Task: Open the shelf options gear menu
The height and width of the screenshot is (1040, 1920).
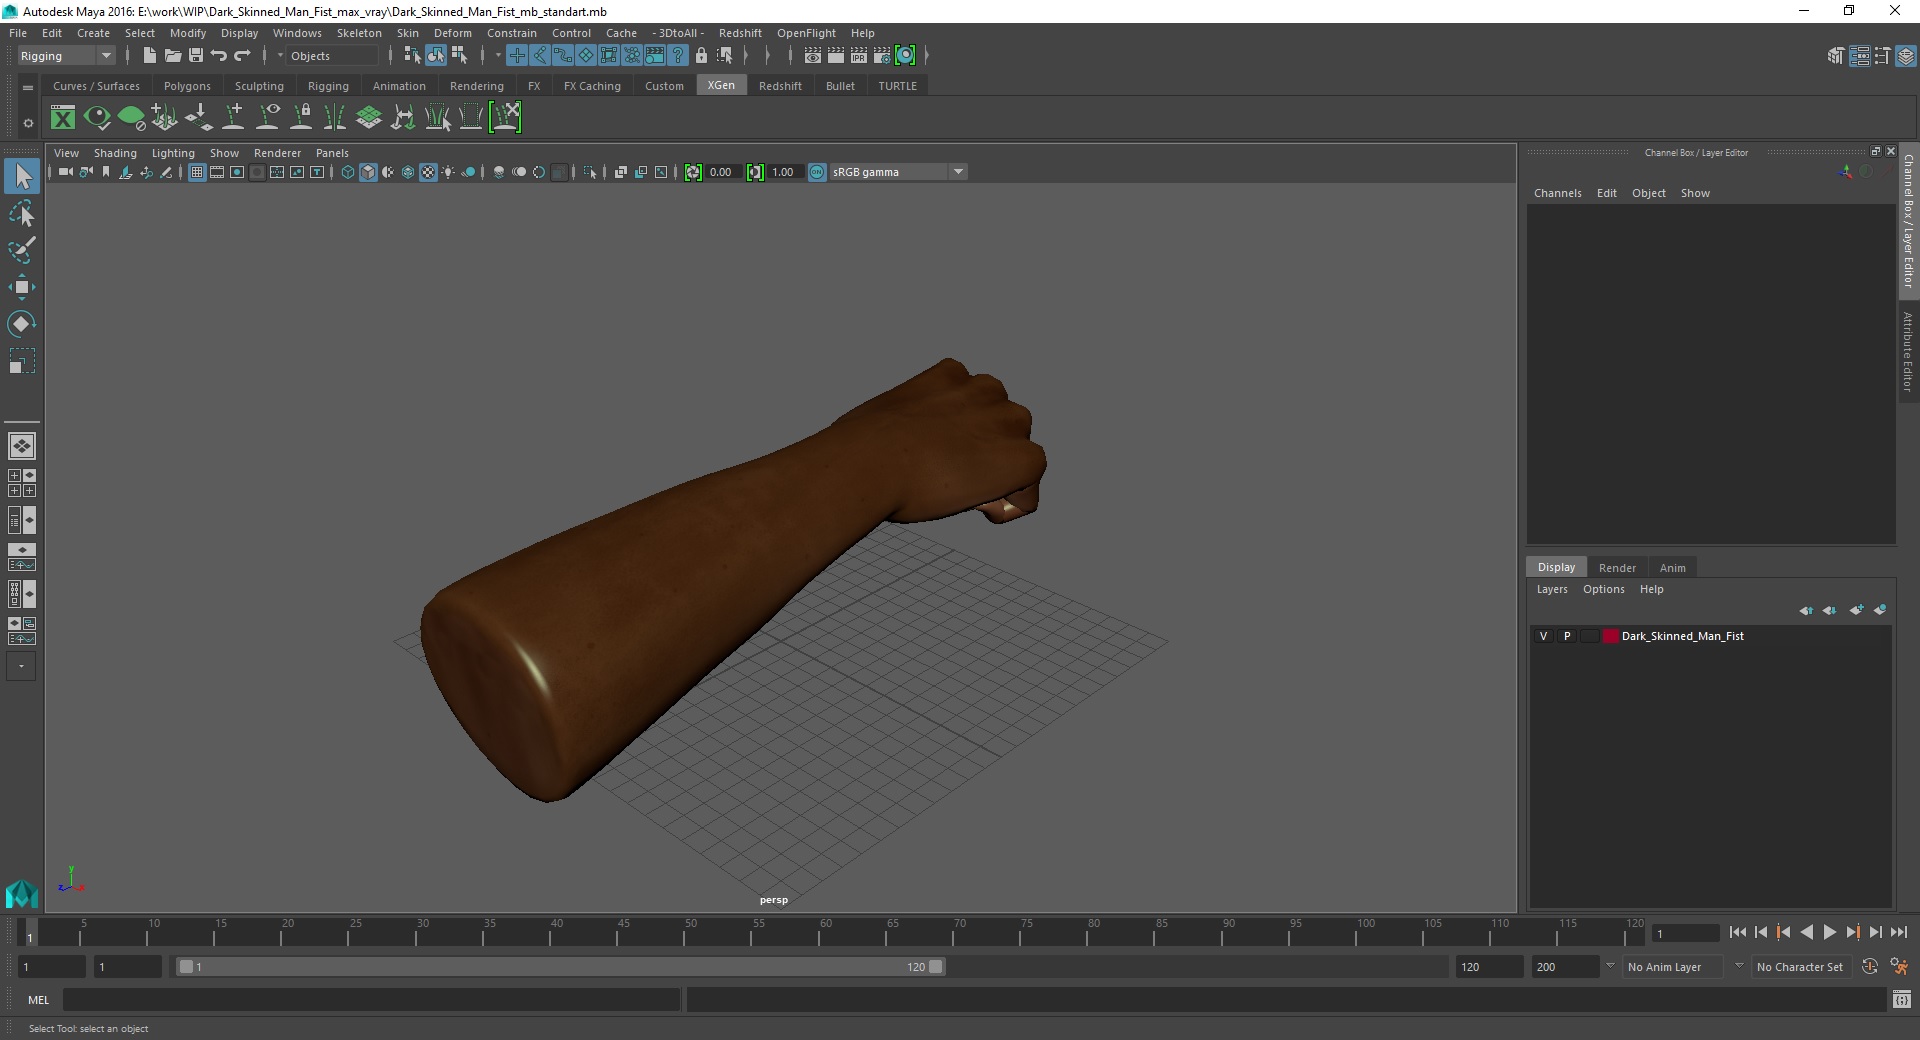Action: click(28, 123)
